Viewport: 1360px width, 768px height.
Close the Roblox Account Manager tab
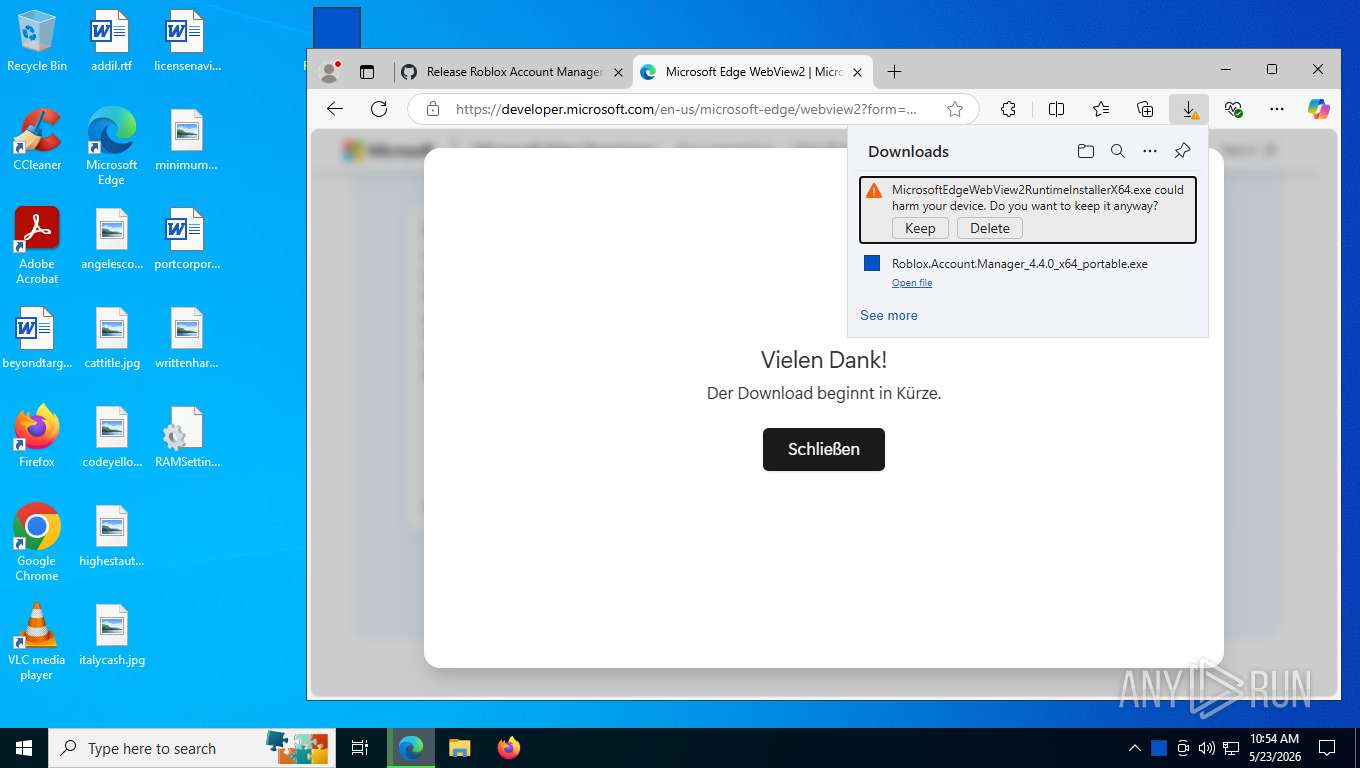(618, 72)
